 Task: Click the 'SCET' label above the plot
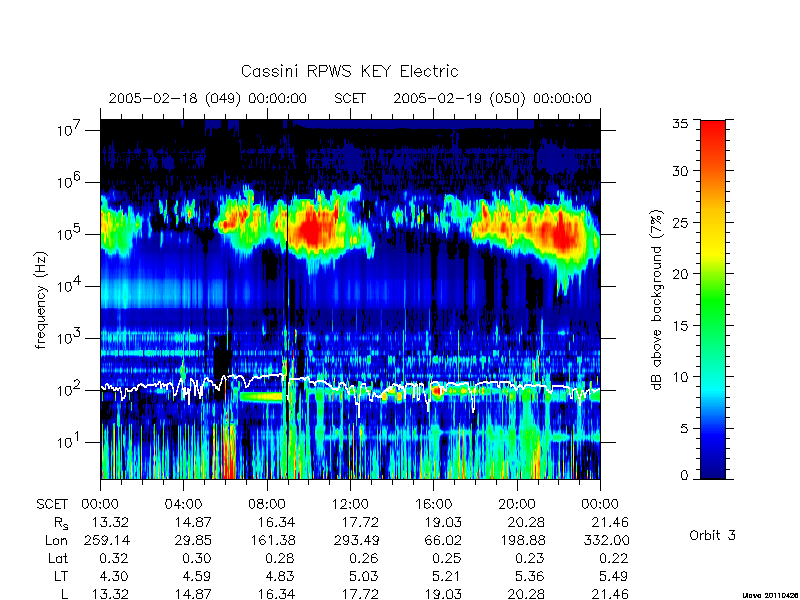point(350,98)
